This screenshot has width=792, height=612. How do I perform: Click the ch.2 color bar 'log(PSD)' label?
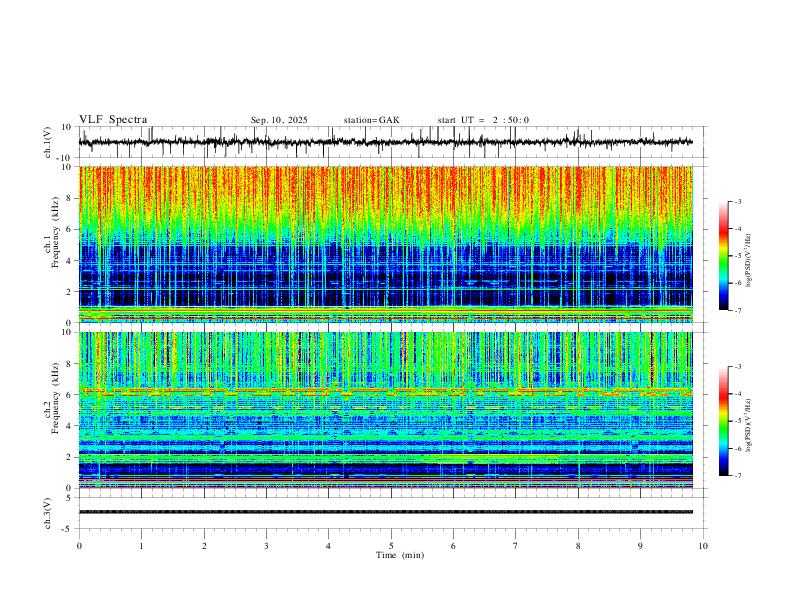pyautogui.click(x=749, y=425)
